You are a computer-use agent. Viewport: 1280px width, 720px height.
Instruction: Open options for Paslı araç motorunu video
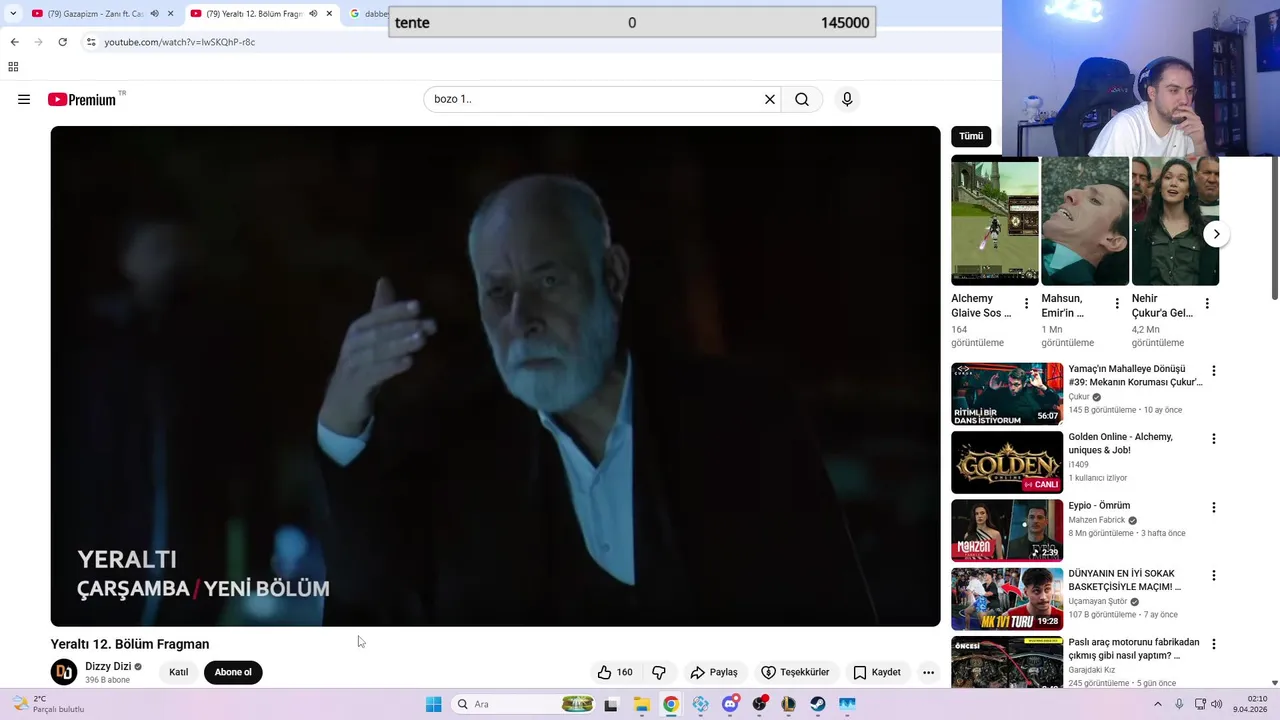(x=1214, y=645)
